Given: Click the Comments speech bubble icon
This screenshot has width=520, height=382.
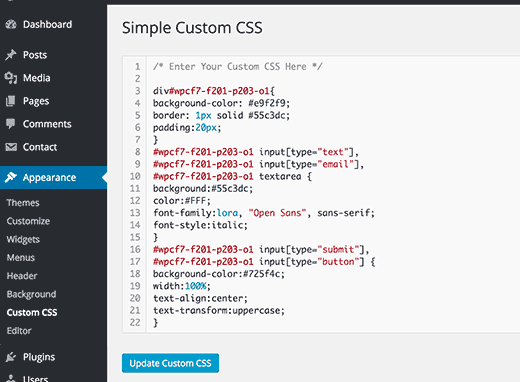Looking at the screenshot, I should click(11, 124).
